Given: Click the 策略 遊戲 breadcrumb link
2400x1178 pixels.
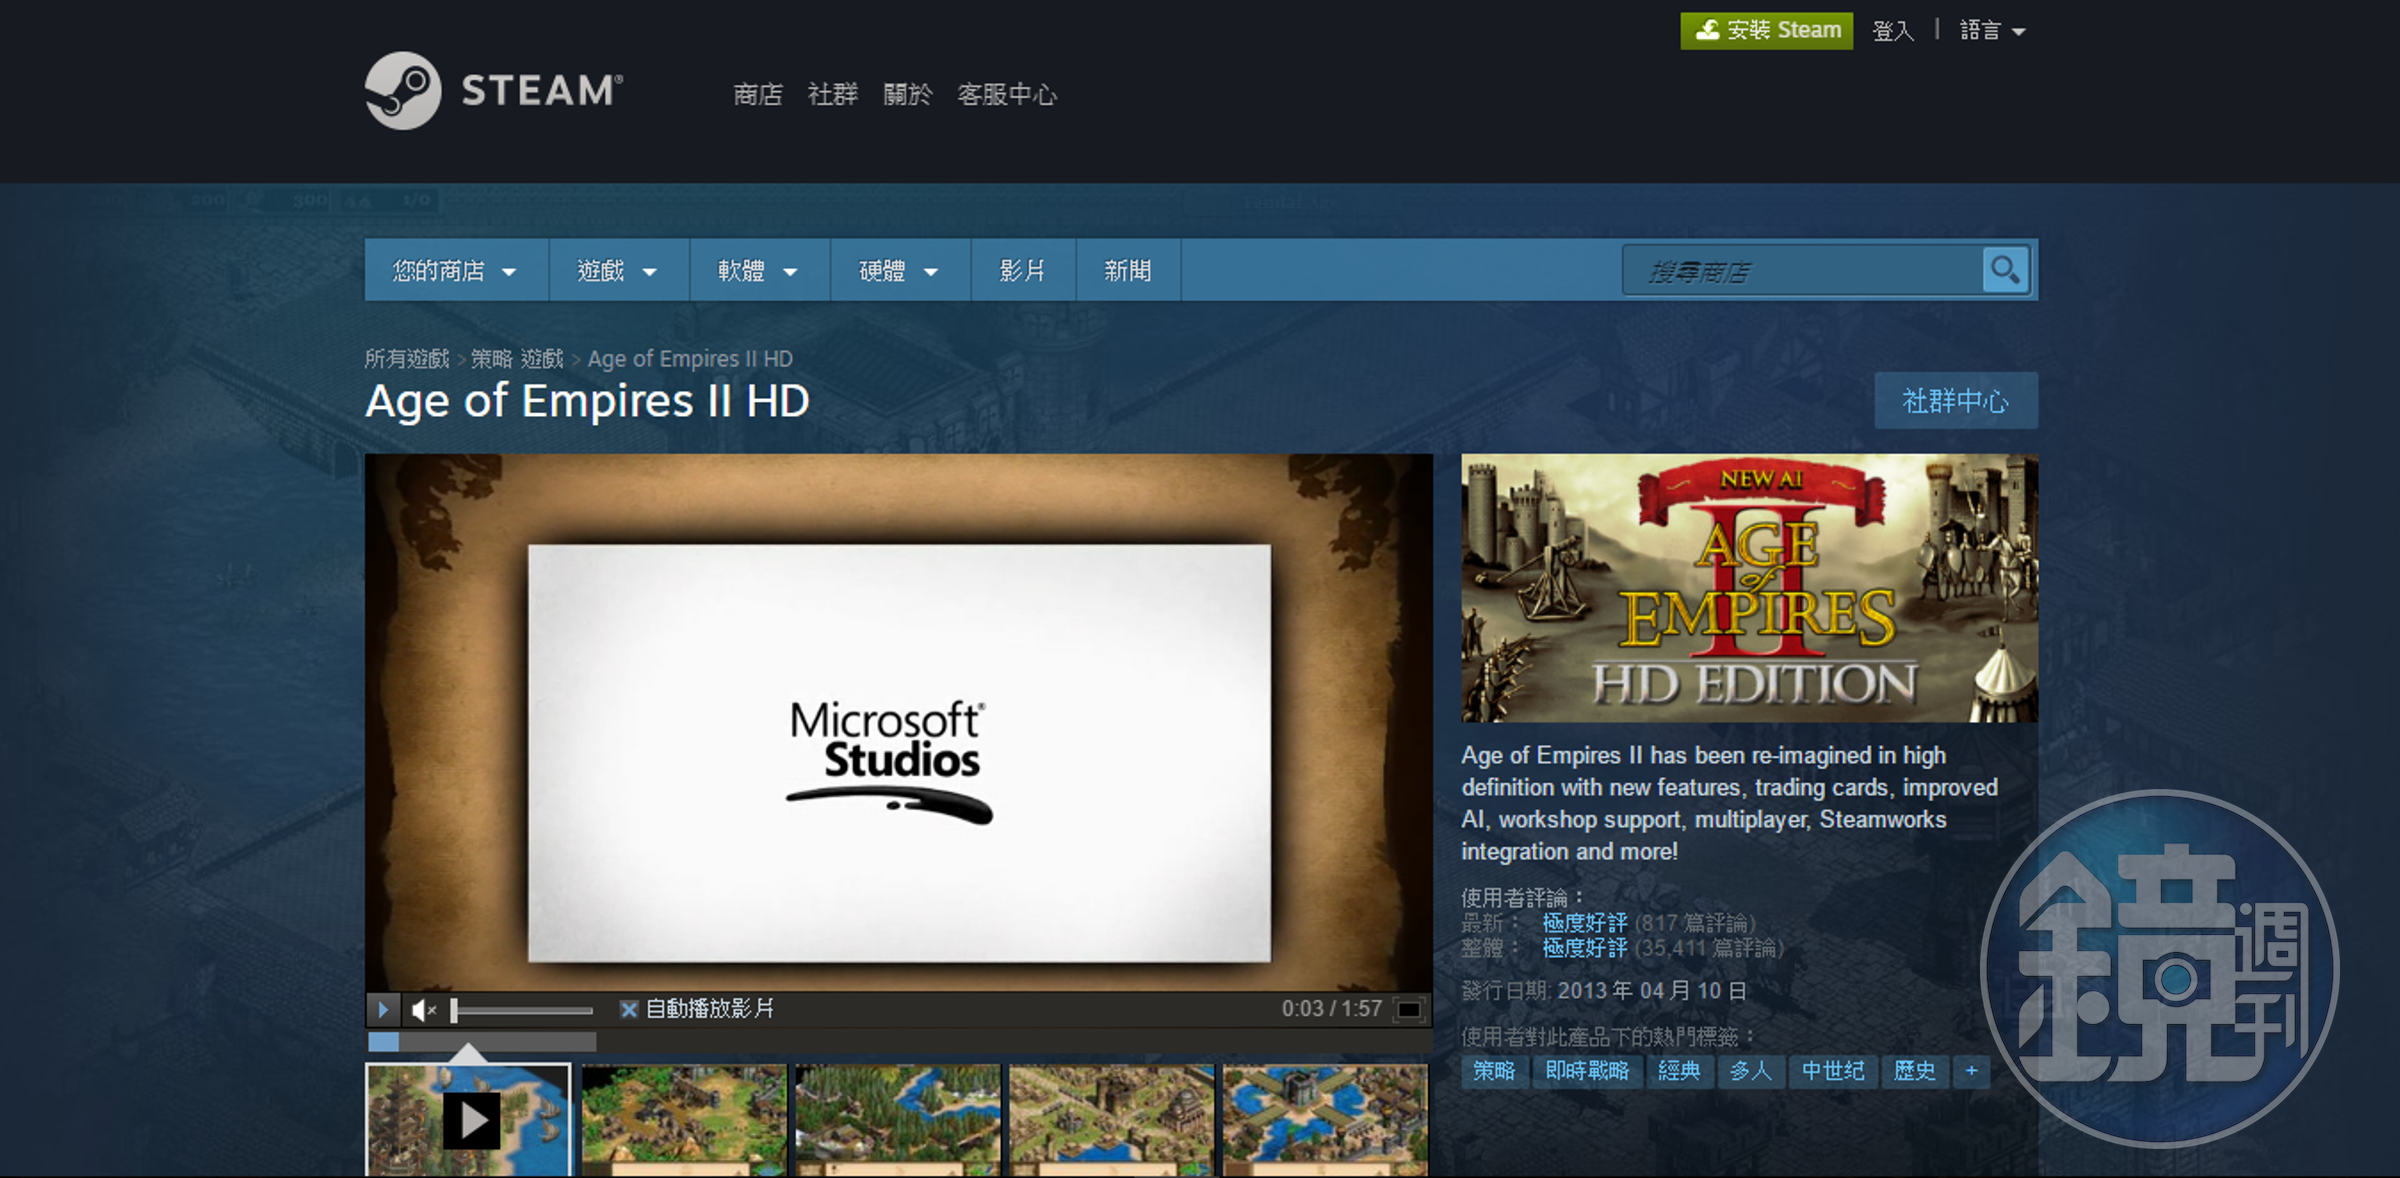Looking at the screenshot, I should (x=518, y=358).
